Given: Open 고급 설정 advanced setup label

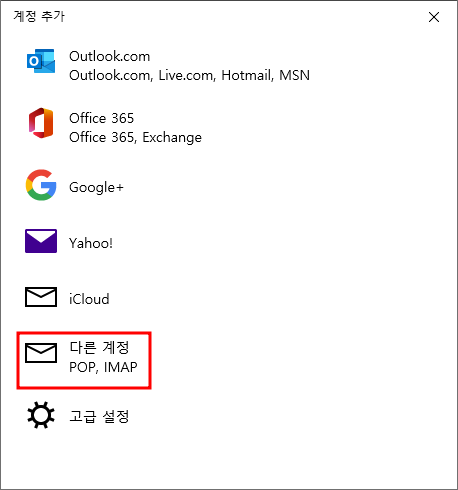Looking at the screenshot, I should tap(99, 416).
